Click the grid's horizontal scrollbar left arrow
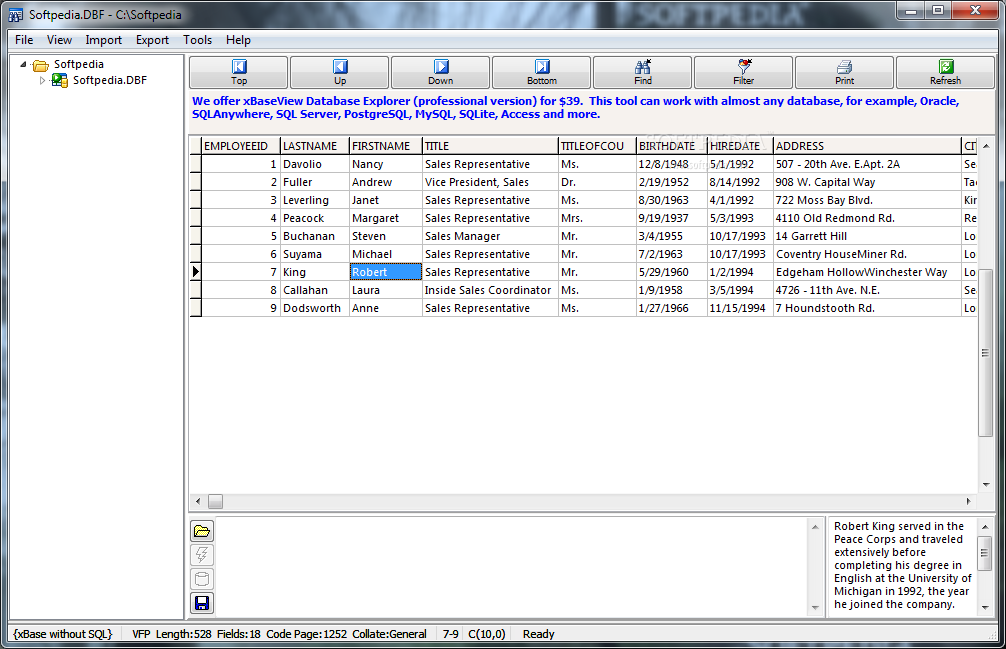Image resolution: width=1006 pixels, height=649 pixels. coord(198,501)
